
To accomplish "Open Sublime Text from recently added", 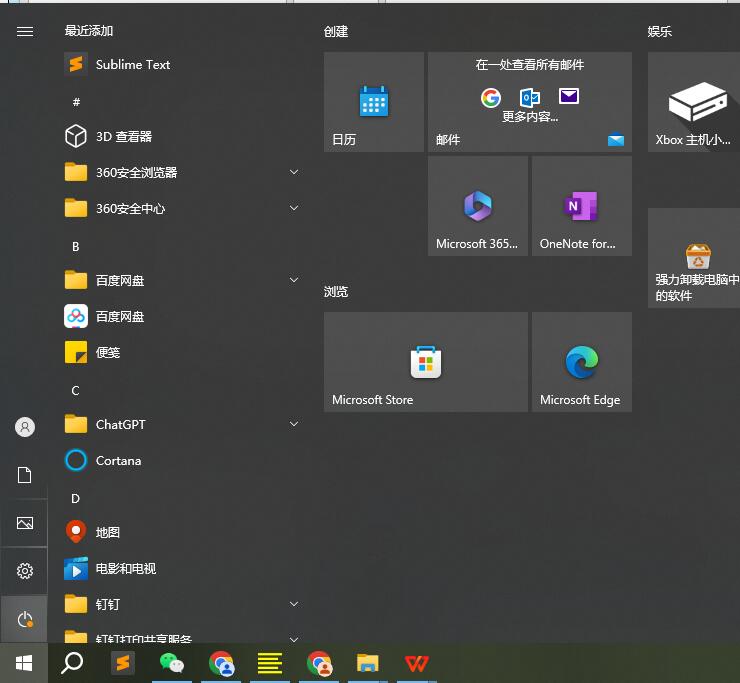I will [x=132, y=65].
